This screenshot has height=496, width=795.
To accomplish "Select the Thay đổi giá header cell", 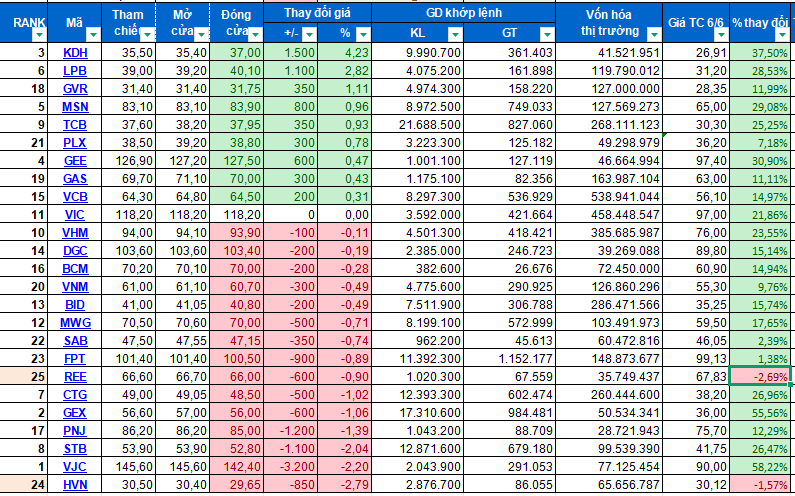I will 317,13.
